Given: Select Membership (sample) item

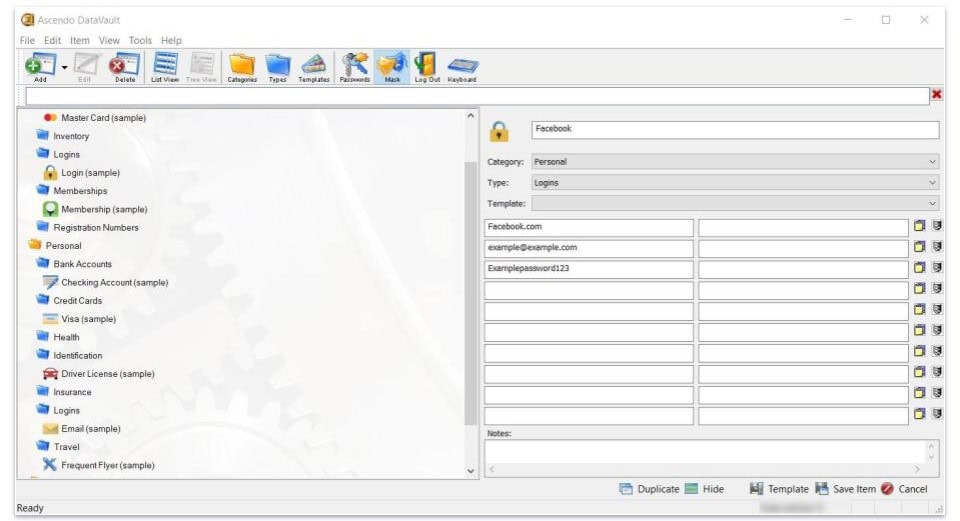Looking at the screenshot, I should (95, 209).
